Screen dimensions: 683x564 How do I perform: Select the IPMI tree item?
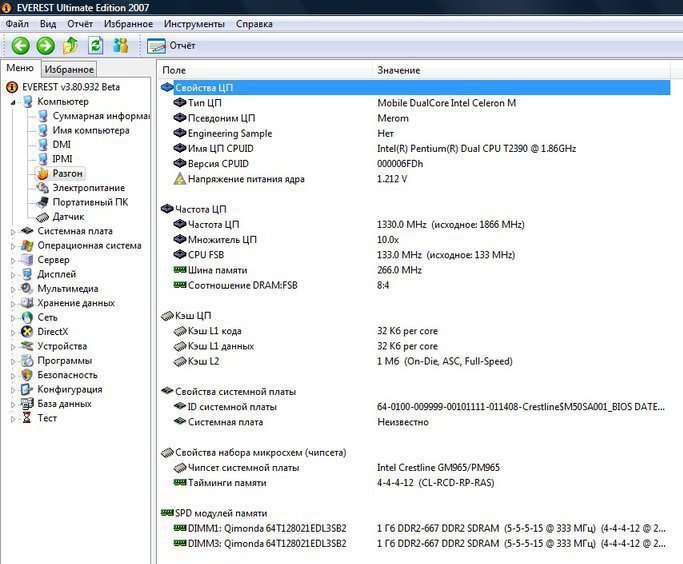(62, 159)
